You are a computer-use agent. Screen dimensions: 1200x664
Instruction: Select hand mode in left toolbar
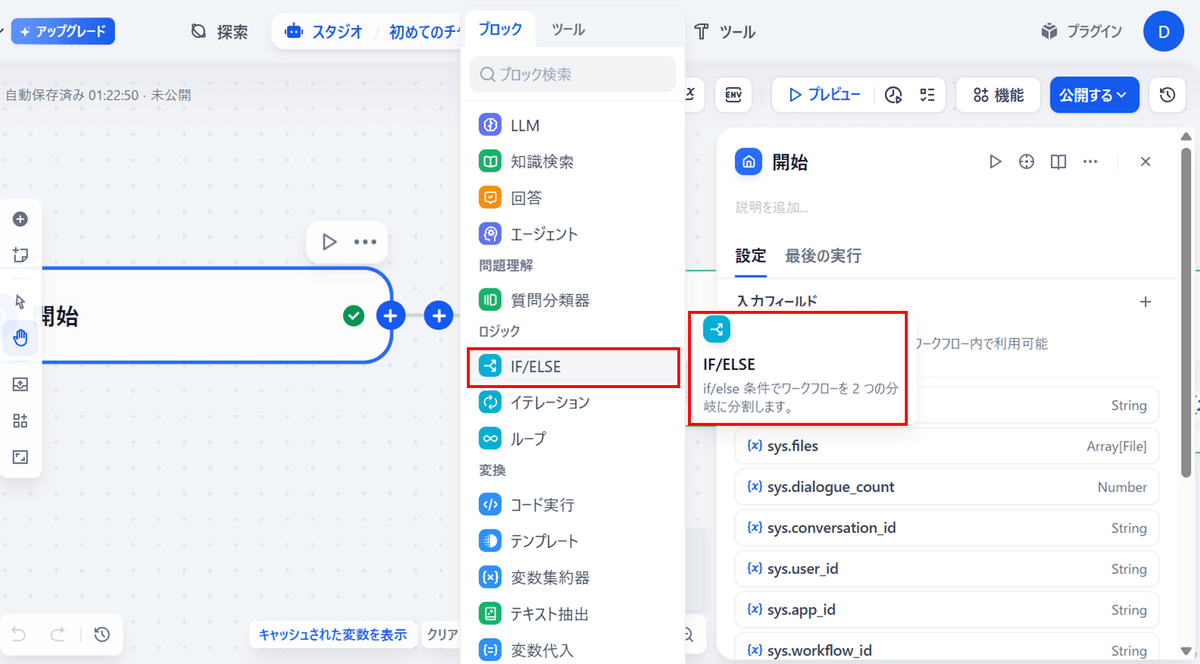(20, 338)
